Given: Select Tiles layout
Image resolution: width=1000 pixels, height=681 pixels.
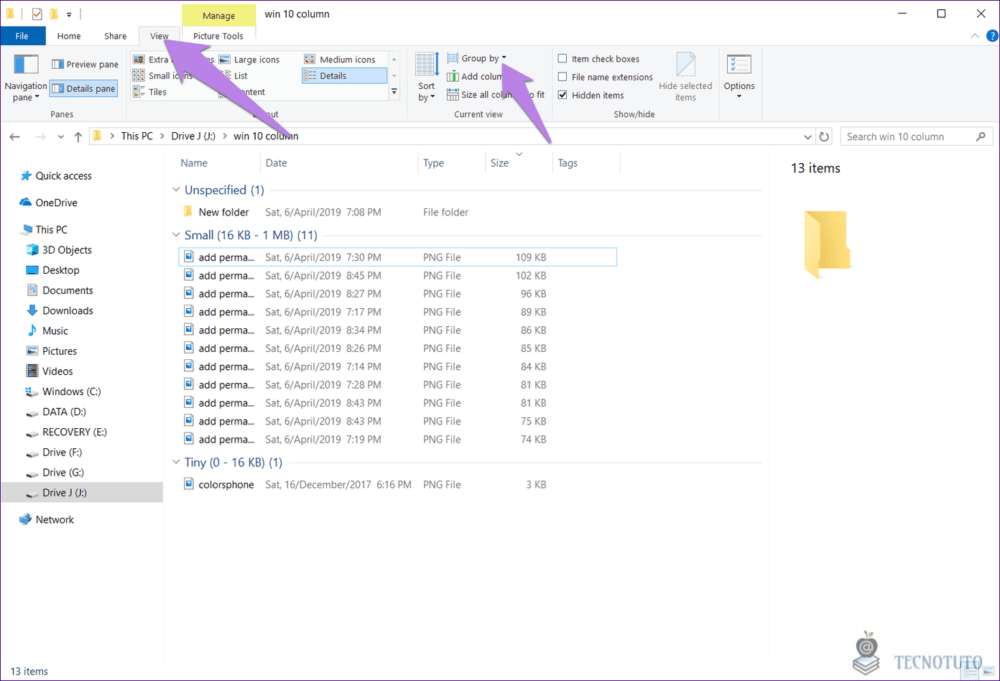Looking at the screenshot, I should point(149,92).
